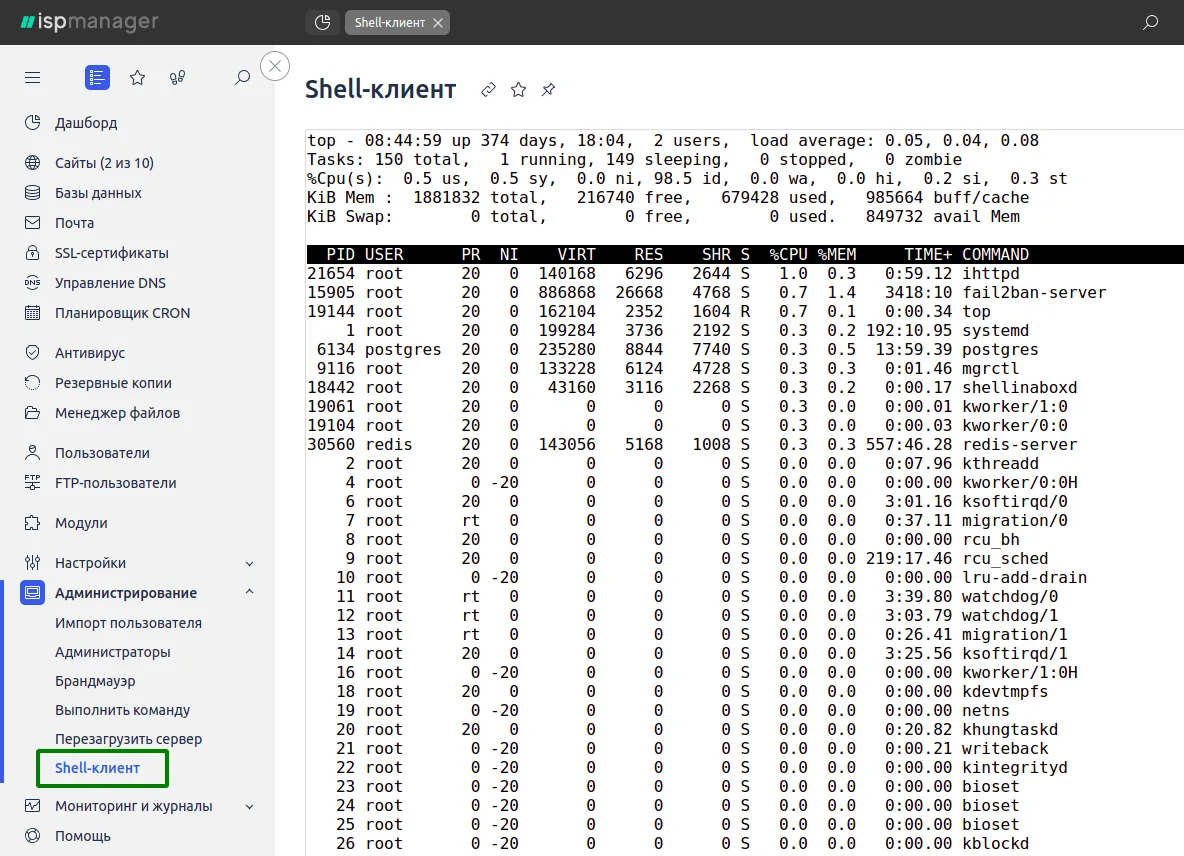Favorite Shell-клиент via the star beside its title
The width and height of the screenshot is (1184, 856).
[x=518, y=89]
